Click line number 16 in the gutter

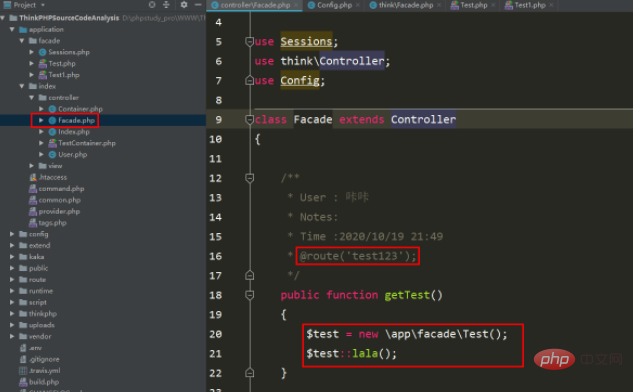216,256
